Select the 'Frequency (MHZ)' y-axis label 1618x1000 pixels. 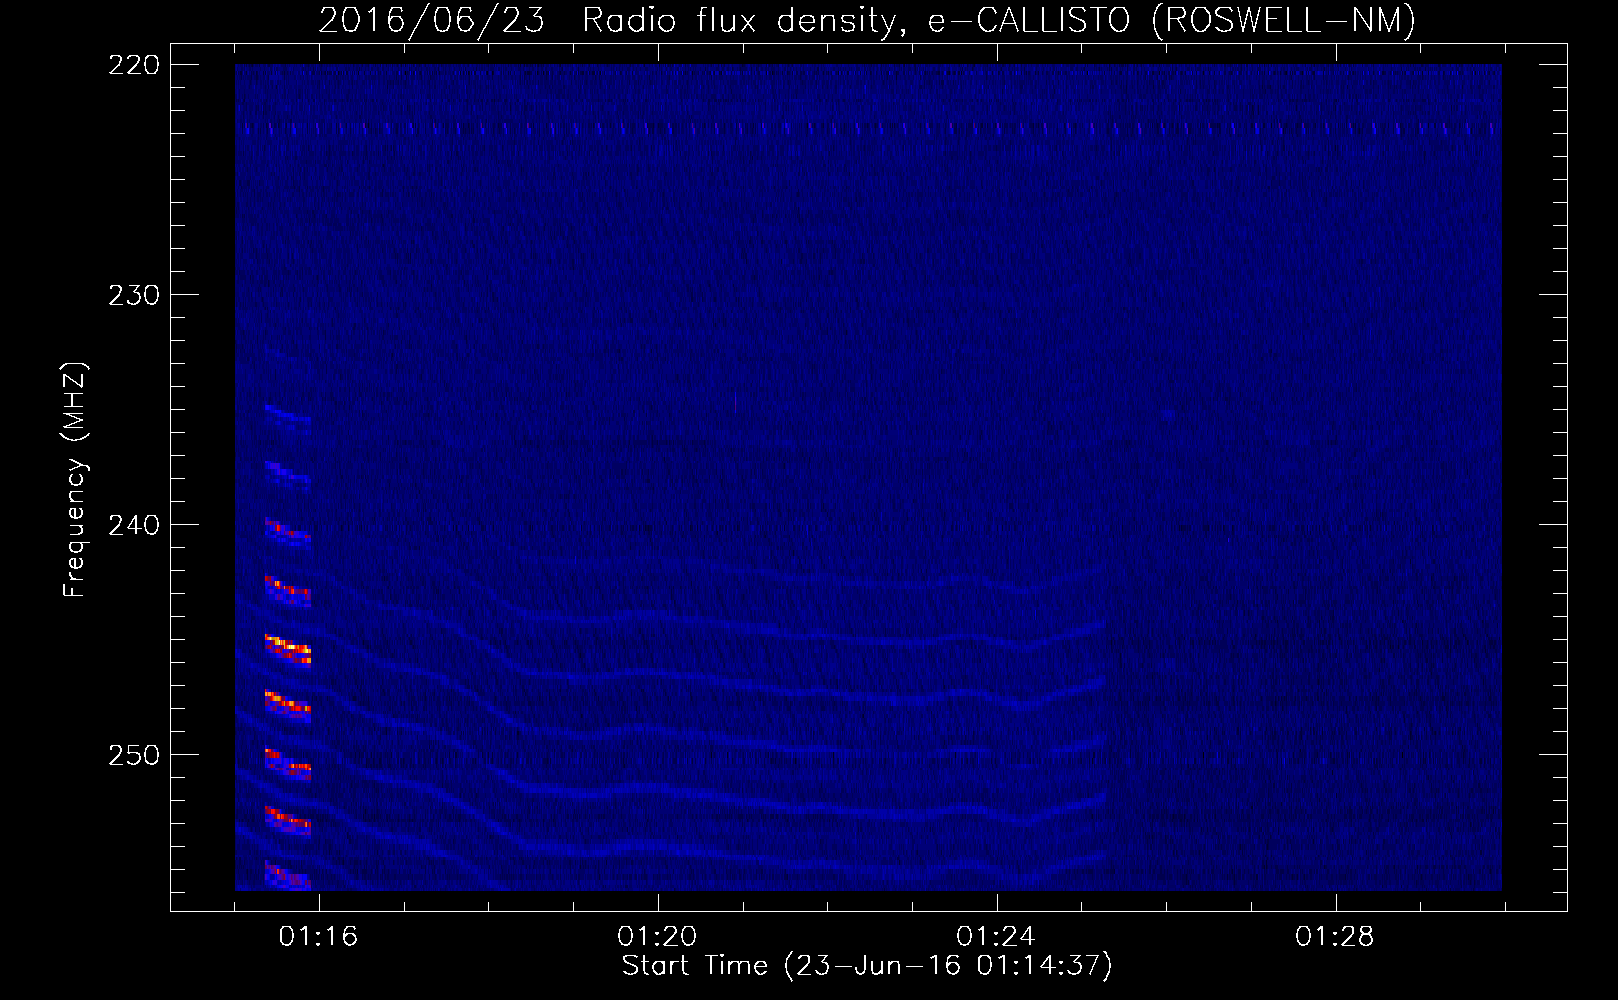click(x=75, y=480)
